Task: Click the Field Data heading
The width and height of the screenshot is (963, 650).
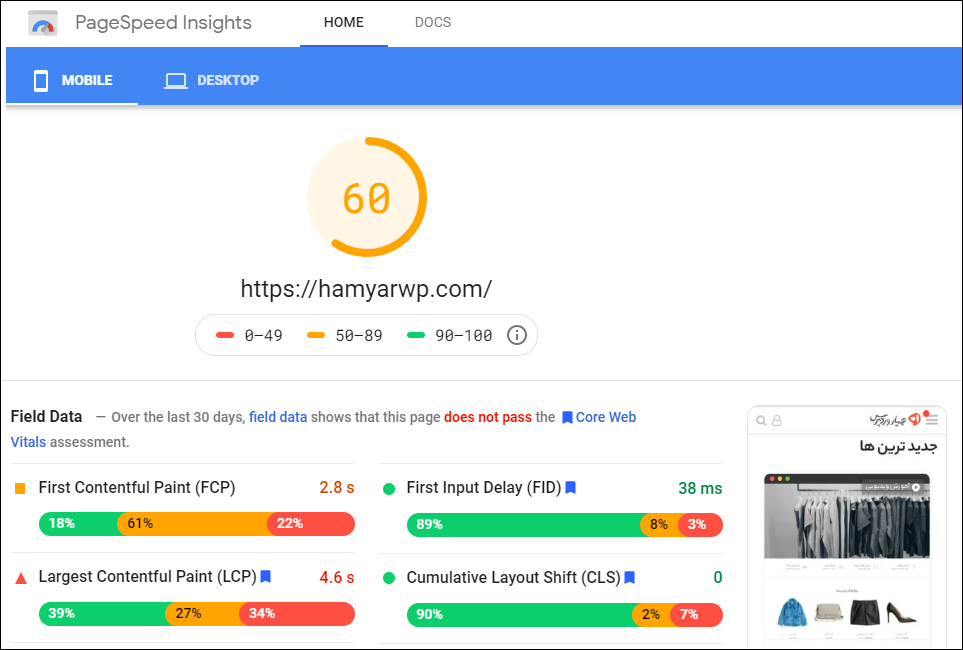Action: click(x=46, y=417)
